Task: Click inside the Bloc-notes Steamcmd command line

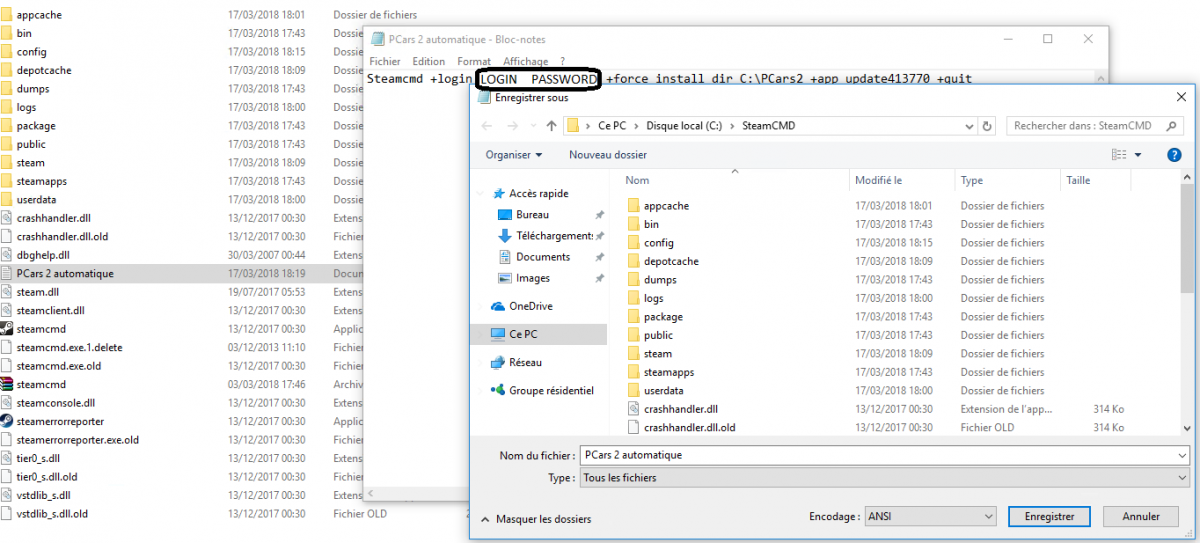Action: click(669, 78)
